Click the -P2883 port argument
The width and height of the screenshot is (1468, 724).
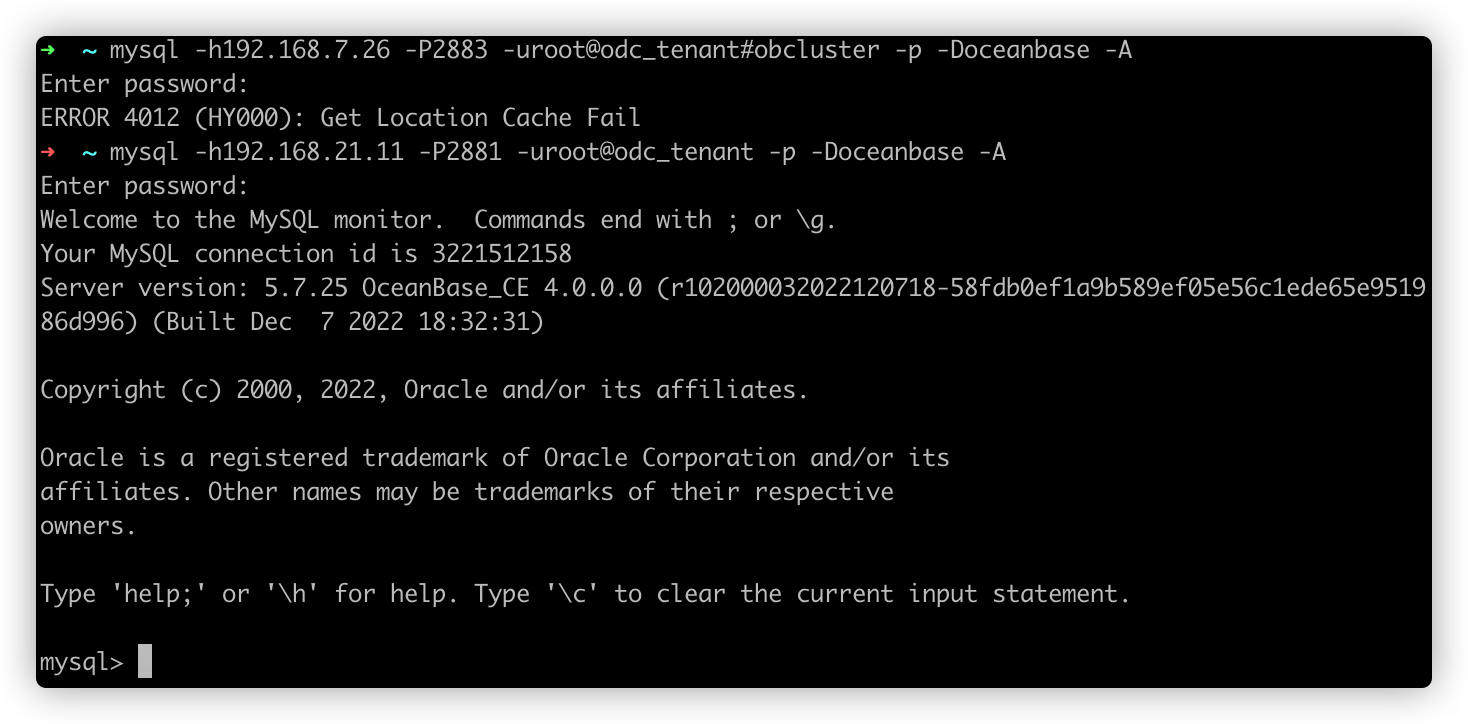[x=446, y=50]
